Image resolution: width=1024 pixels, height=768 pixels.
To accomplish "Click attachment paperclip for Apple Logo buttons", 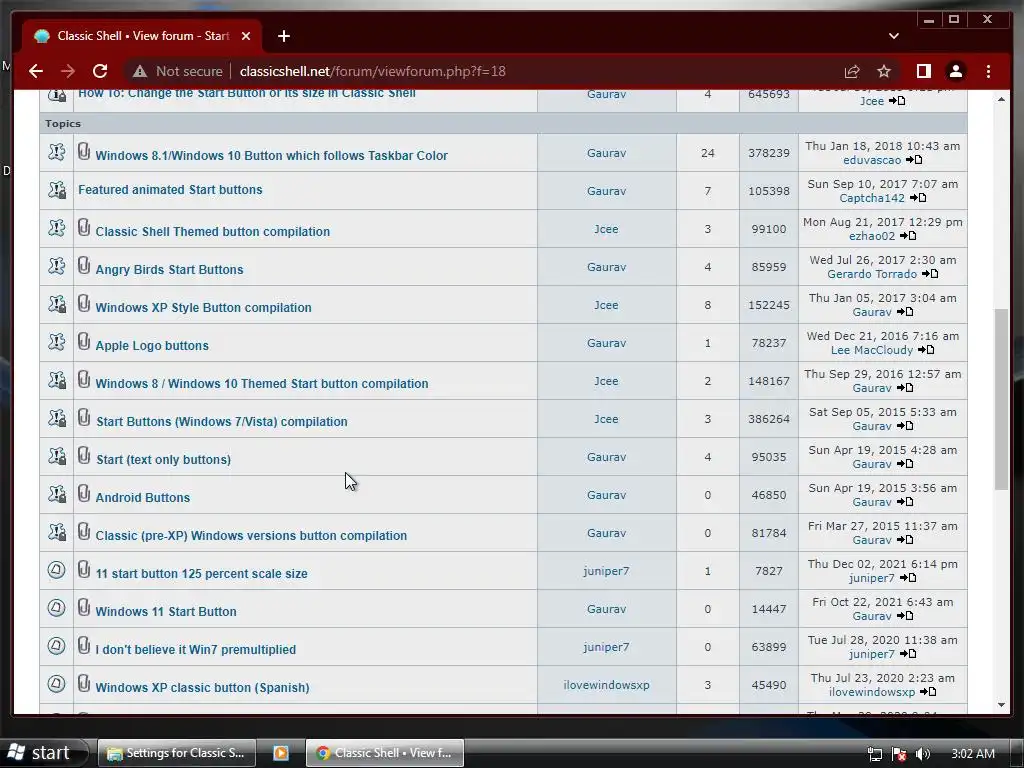I will click(x=84, y=342).
